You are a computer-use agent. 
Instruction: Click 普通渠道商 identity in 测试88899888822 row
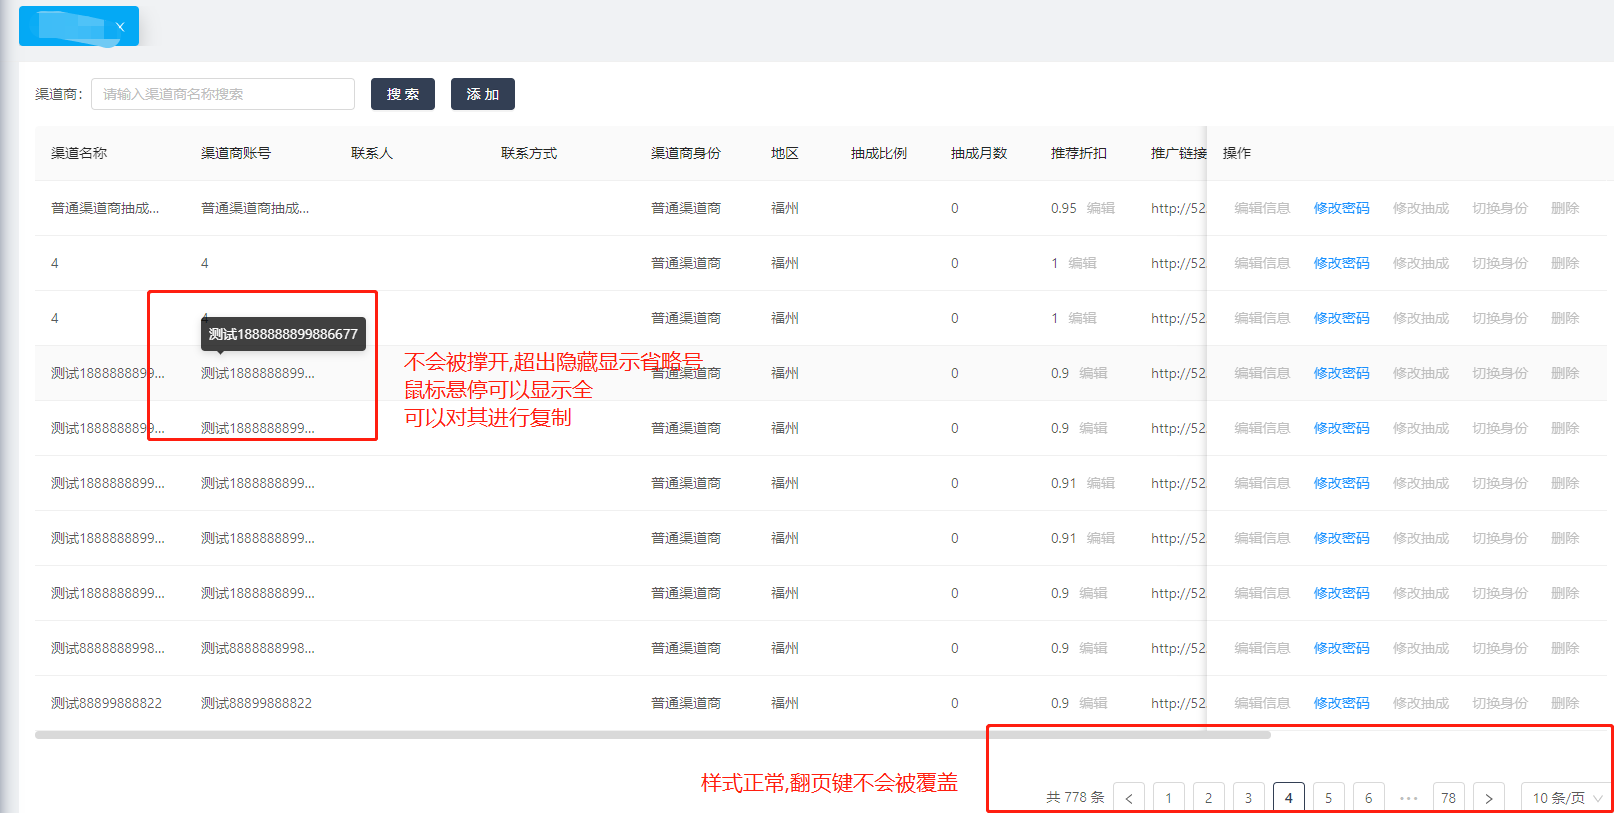click(x=686, y=703)
